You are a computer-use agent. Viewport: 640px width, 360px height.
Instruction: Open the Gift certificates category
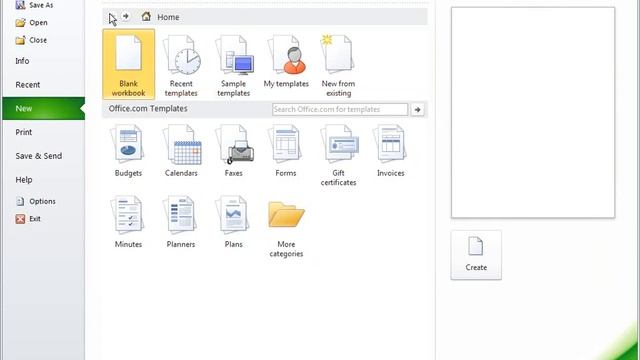click(x=338, y=155)
